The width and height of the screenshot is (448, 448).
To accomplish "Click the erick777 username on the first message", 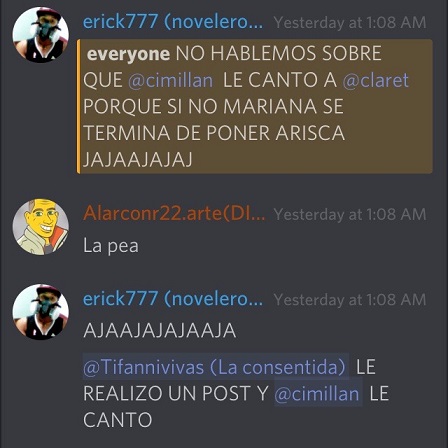I will click(x=173, y=22).
